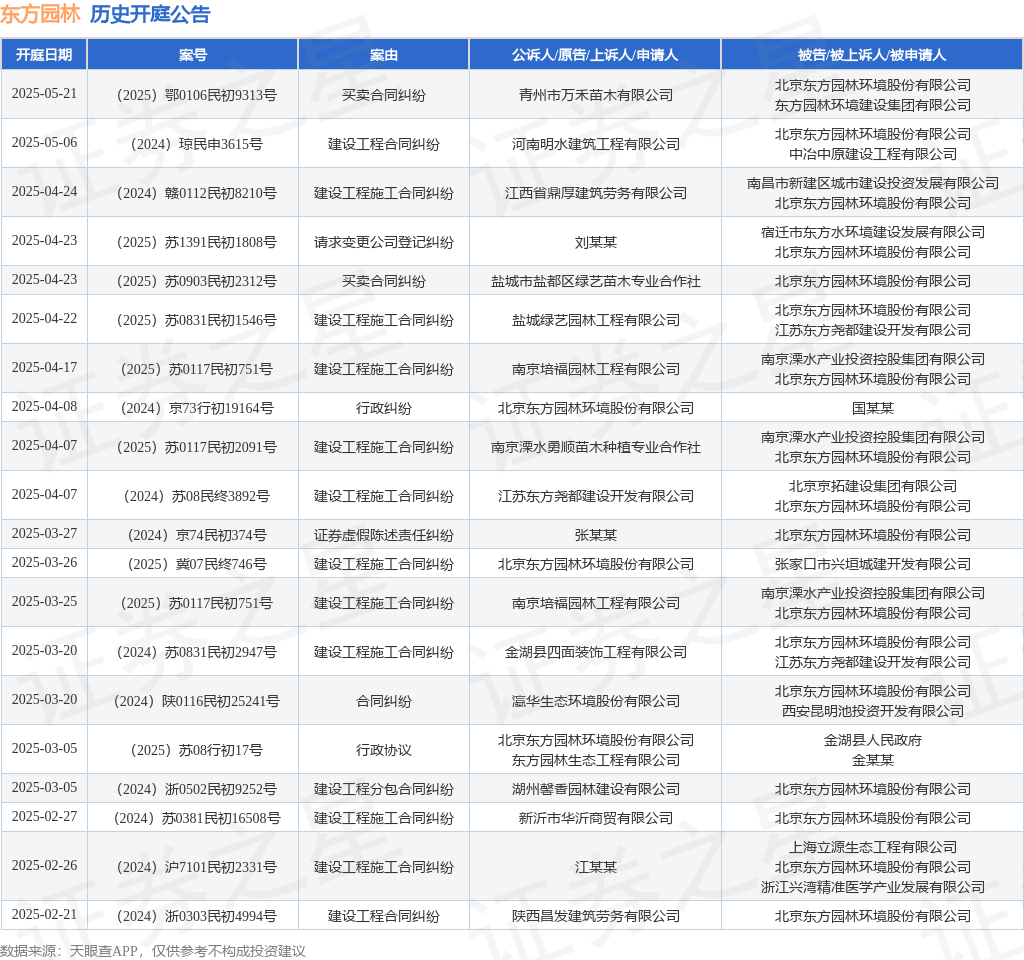Click defendant 北京京拓建设集团有限公司
The image size is (1024, 960).
[x=872, y=487]
